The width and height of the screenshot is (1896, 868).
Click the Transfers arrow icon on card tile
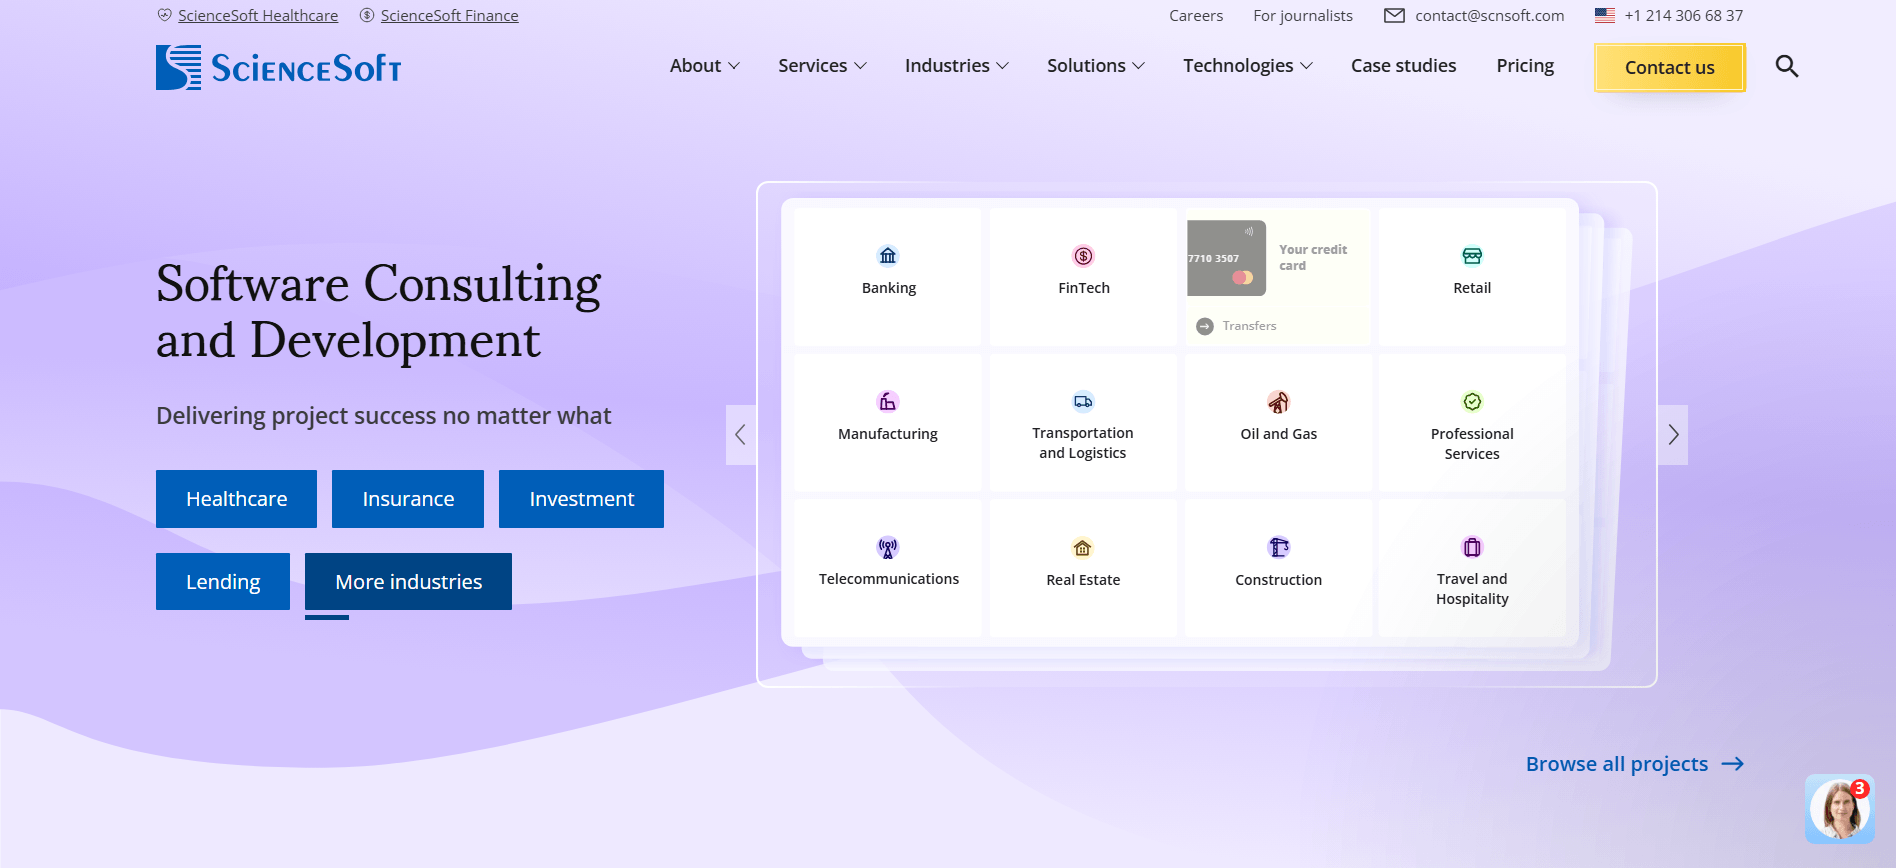[1205, 326]
